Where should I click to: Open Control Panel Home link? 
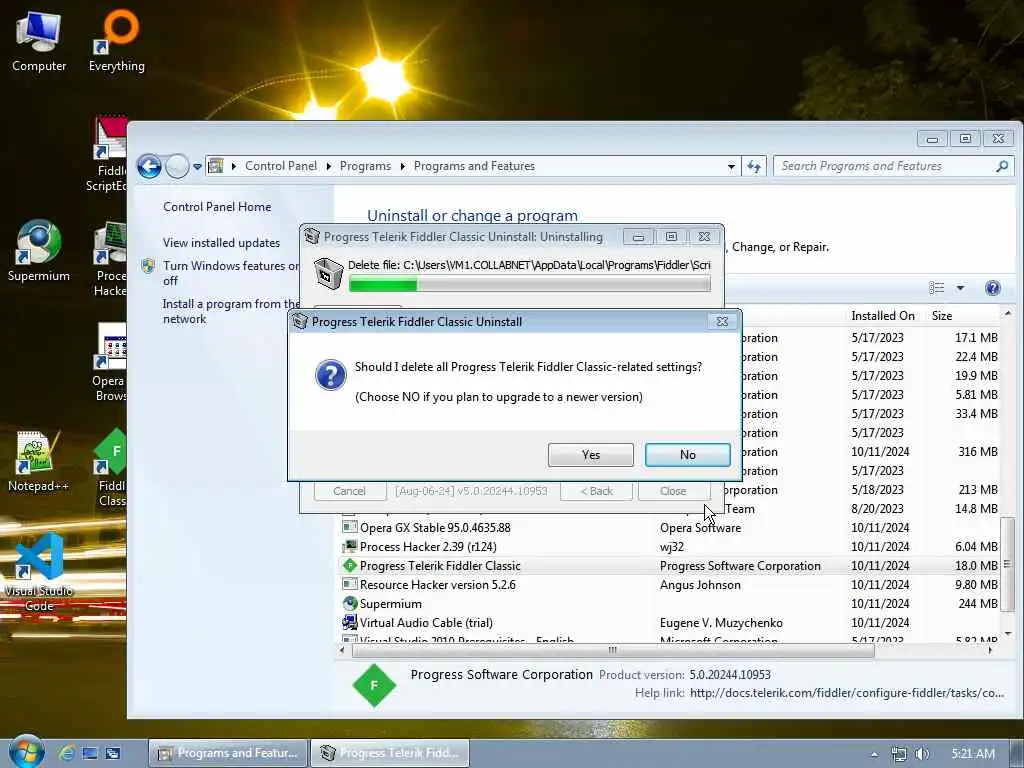(217, 206)
